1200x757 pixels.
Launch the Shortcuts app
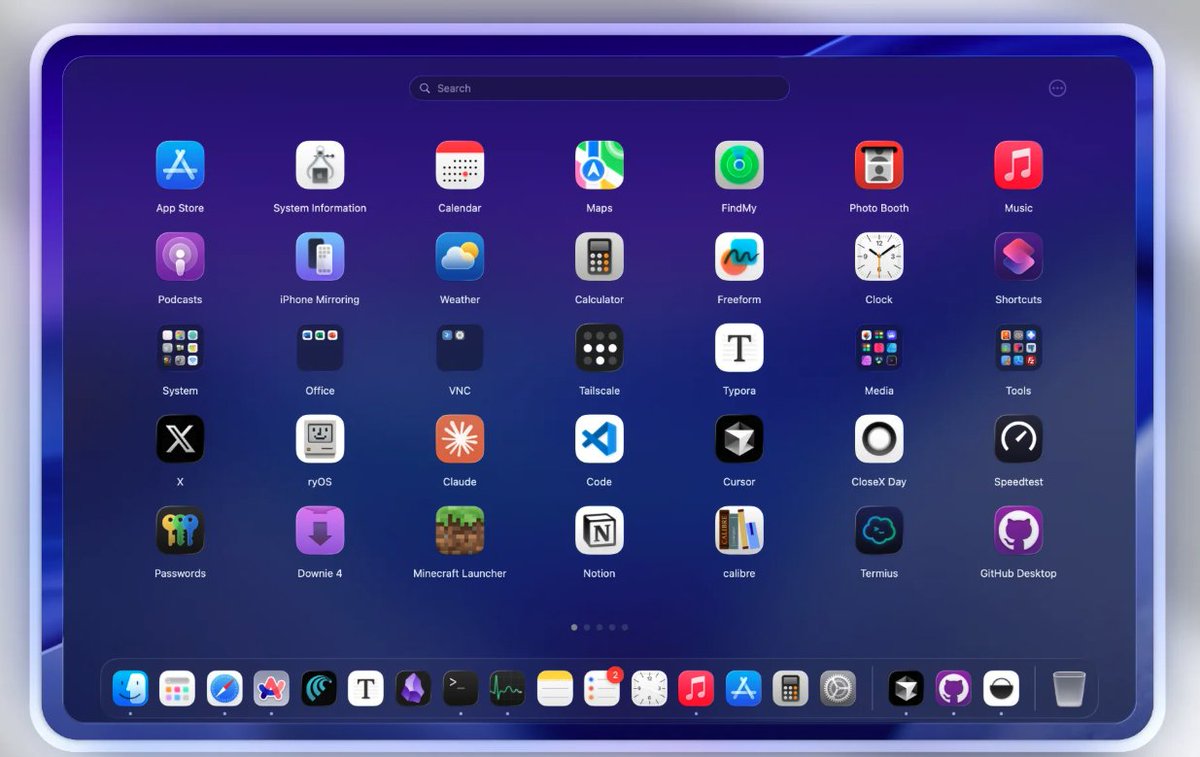[1018, 257]
